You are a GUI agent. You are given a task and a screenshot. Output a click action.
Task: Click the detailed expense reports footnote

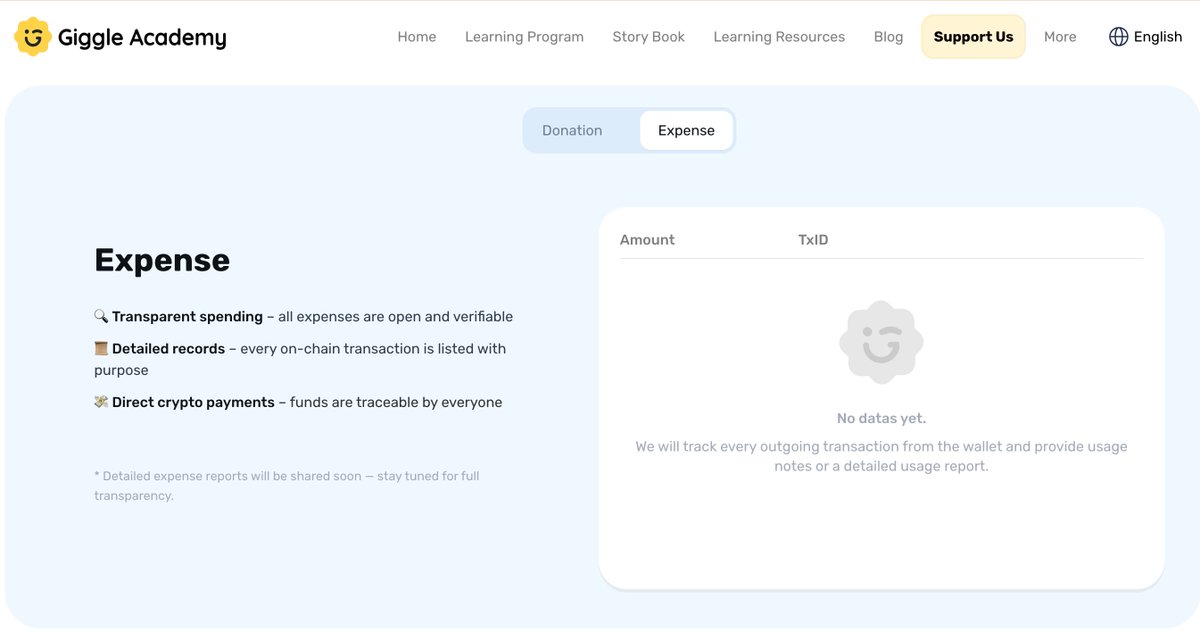tap(287, 486)
